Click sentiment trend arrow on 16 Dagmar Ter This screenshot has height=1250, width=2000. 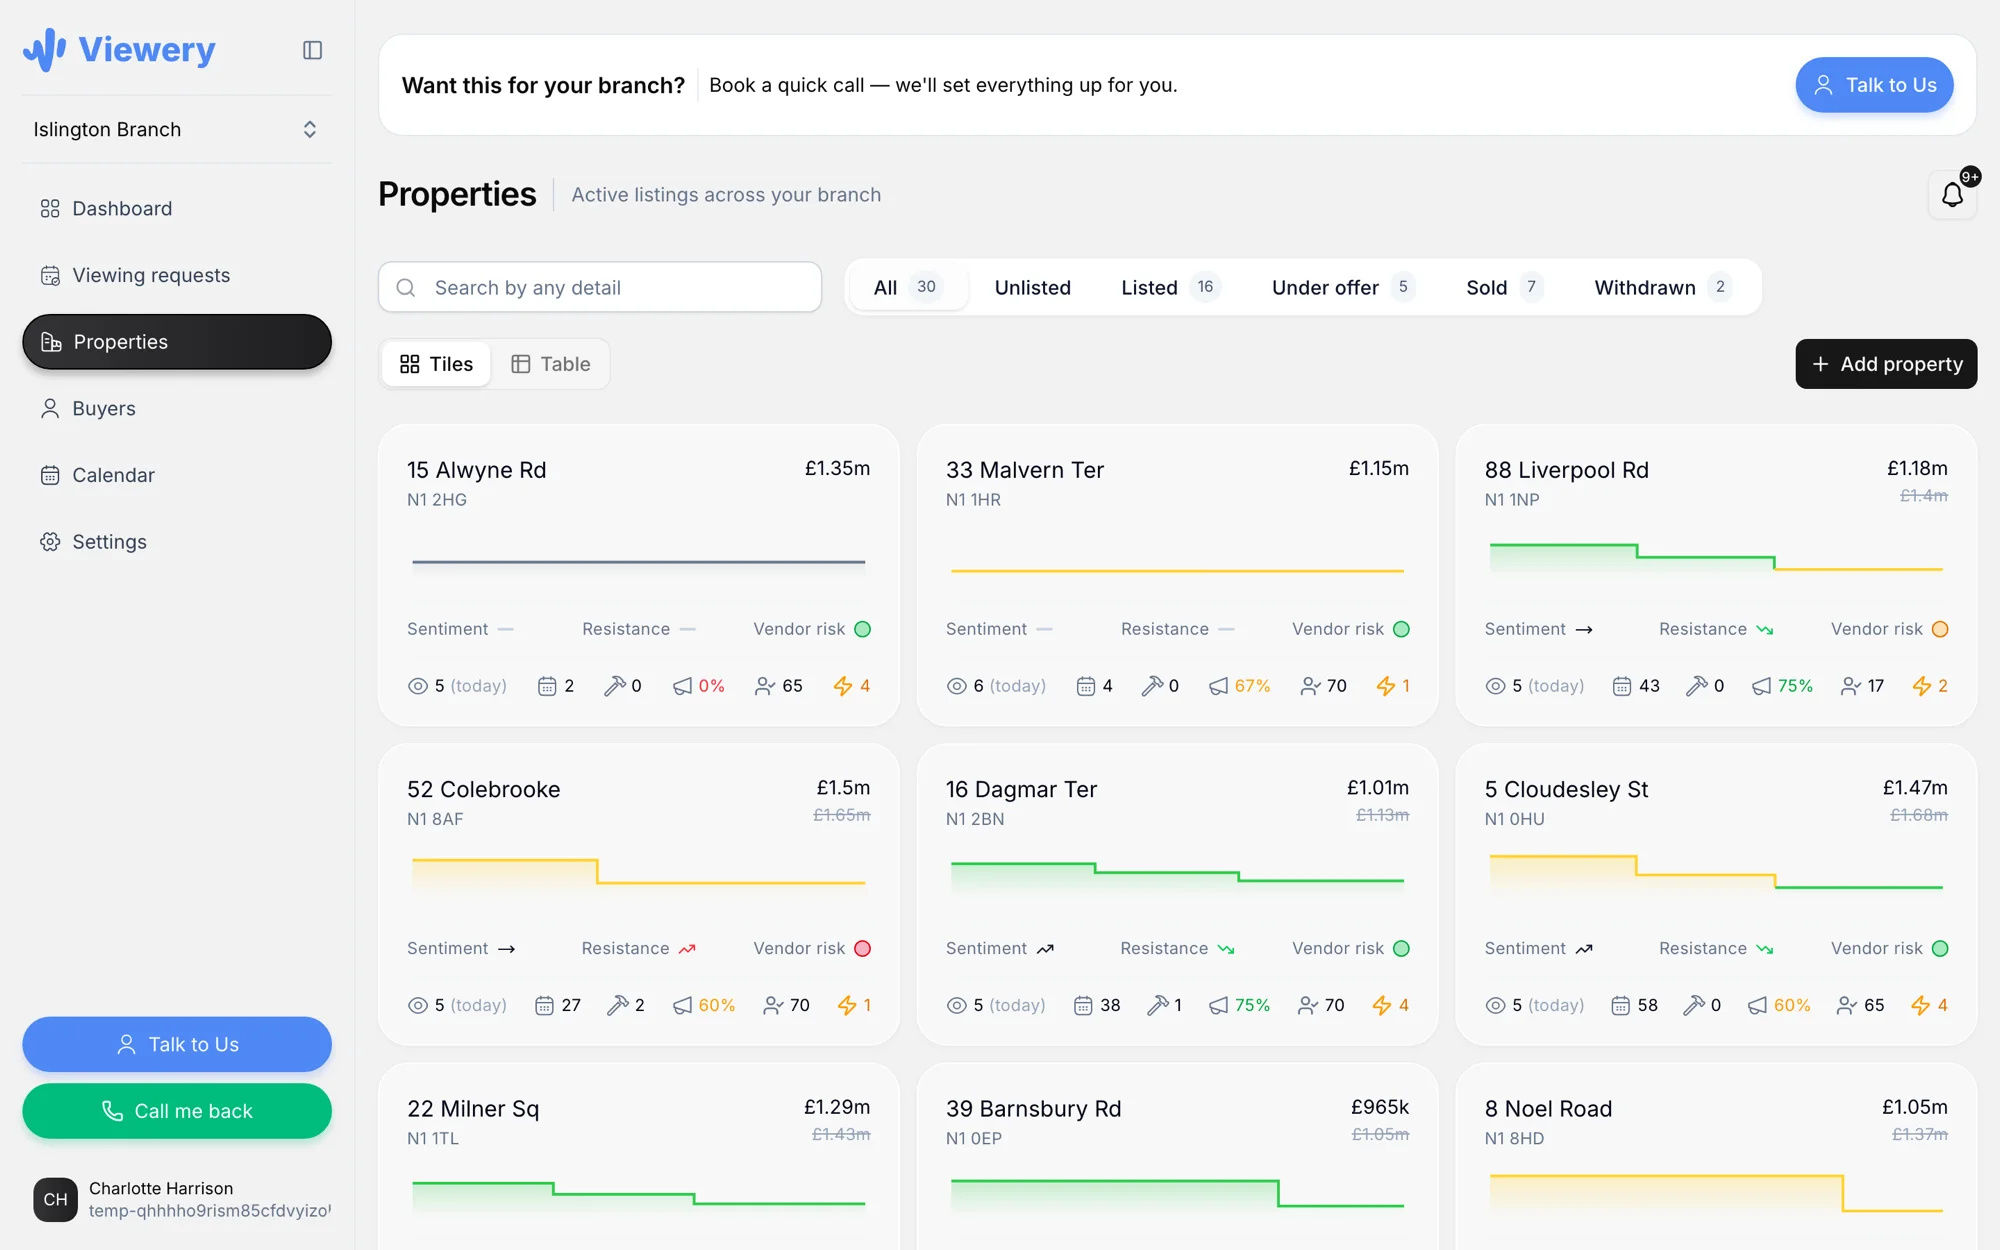(1045, 949)
